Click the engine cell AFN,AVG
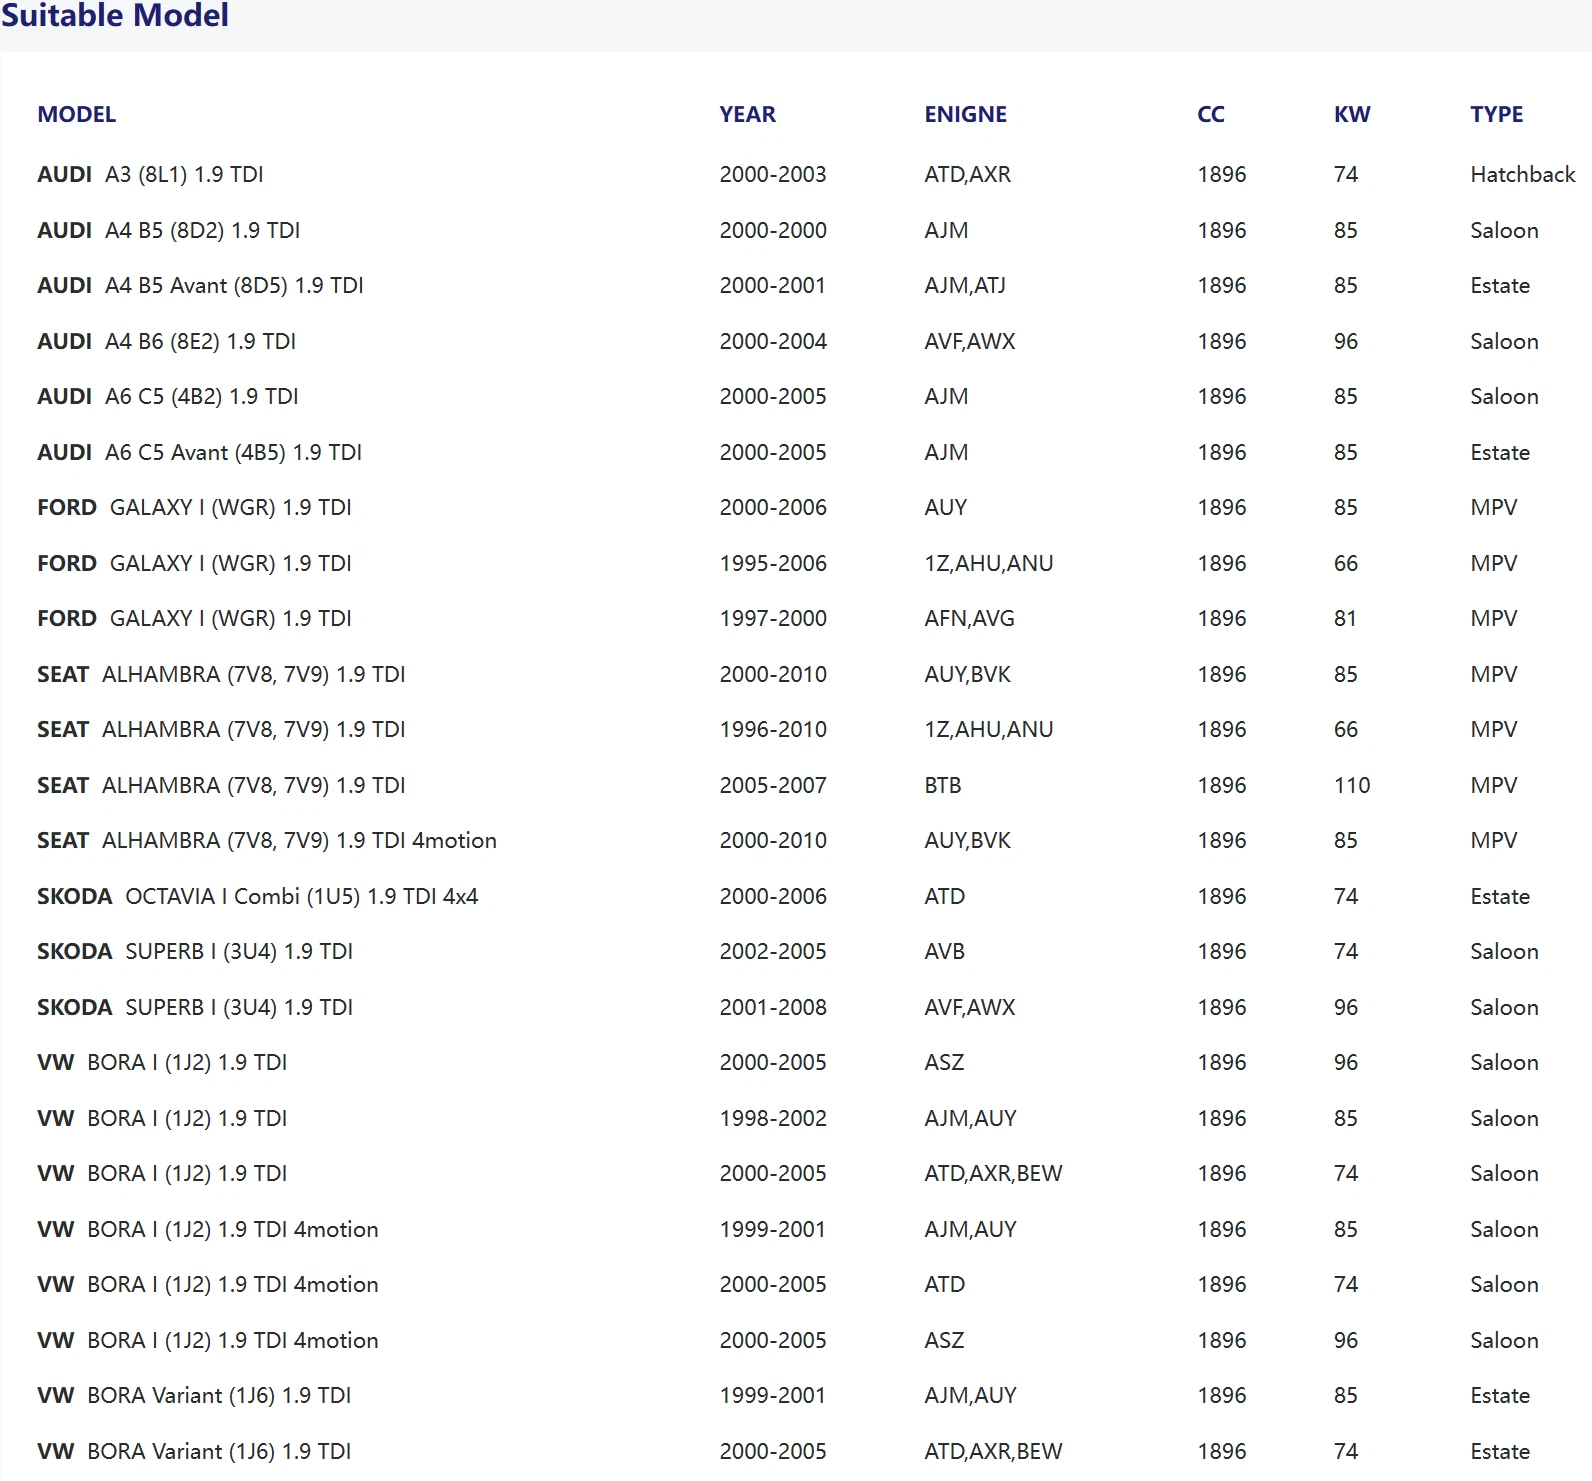Screen dimensions: 1592x1481 tap(970, 618)
